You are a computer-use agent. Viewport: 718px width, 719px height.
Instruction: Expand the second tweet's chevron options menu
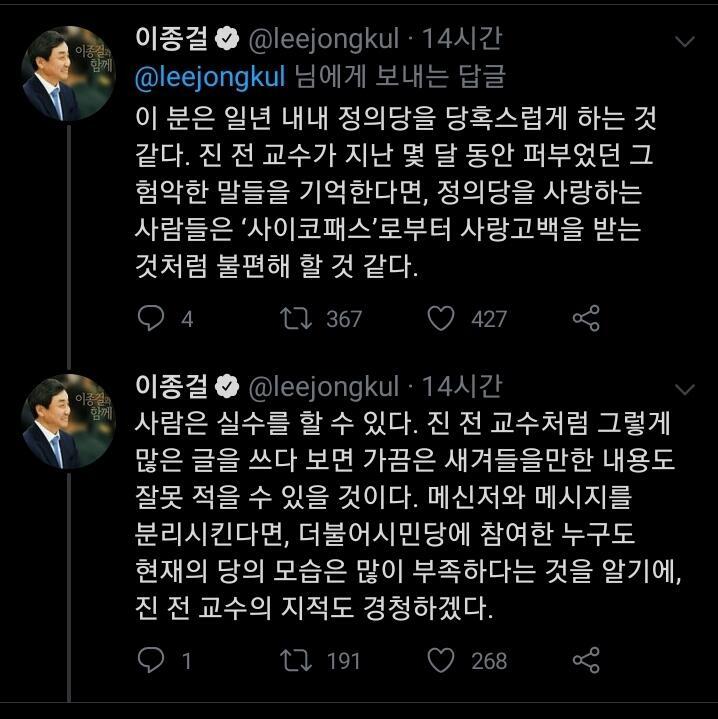685,388
